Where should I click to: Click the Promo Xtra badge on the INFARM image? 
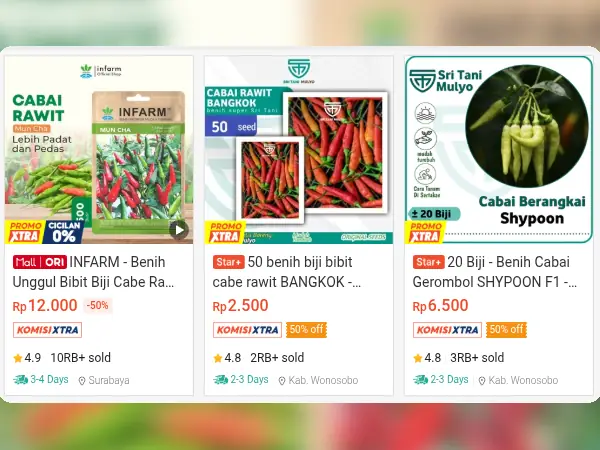(25, 232)
